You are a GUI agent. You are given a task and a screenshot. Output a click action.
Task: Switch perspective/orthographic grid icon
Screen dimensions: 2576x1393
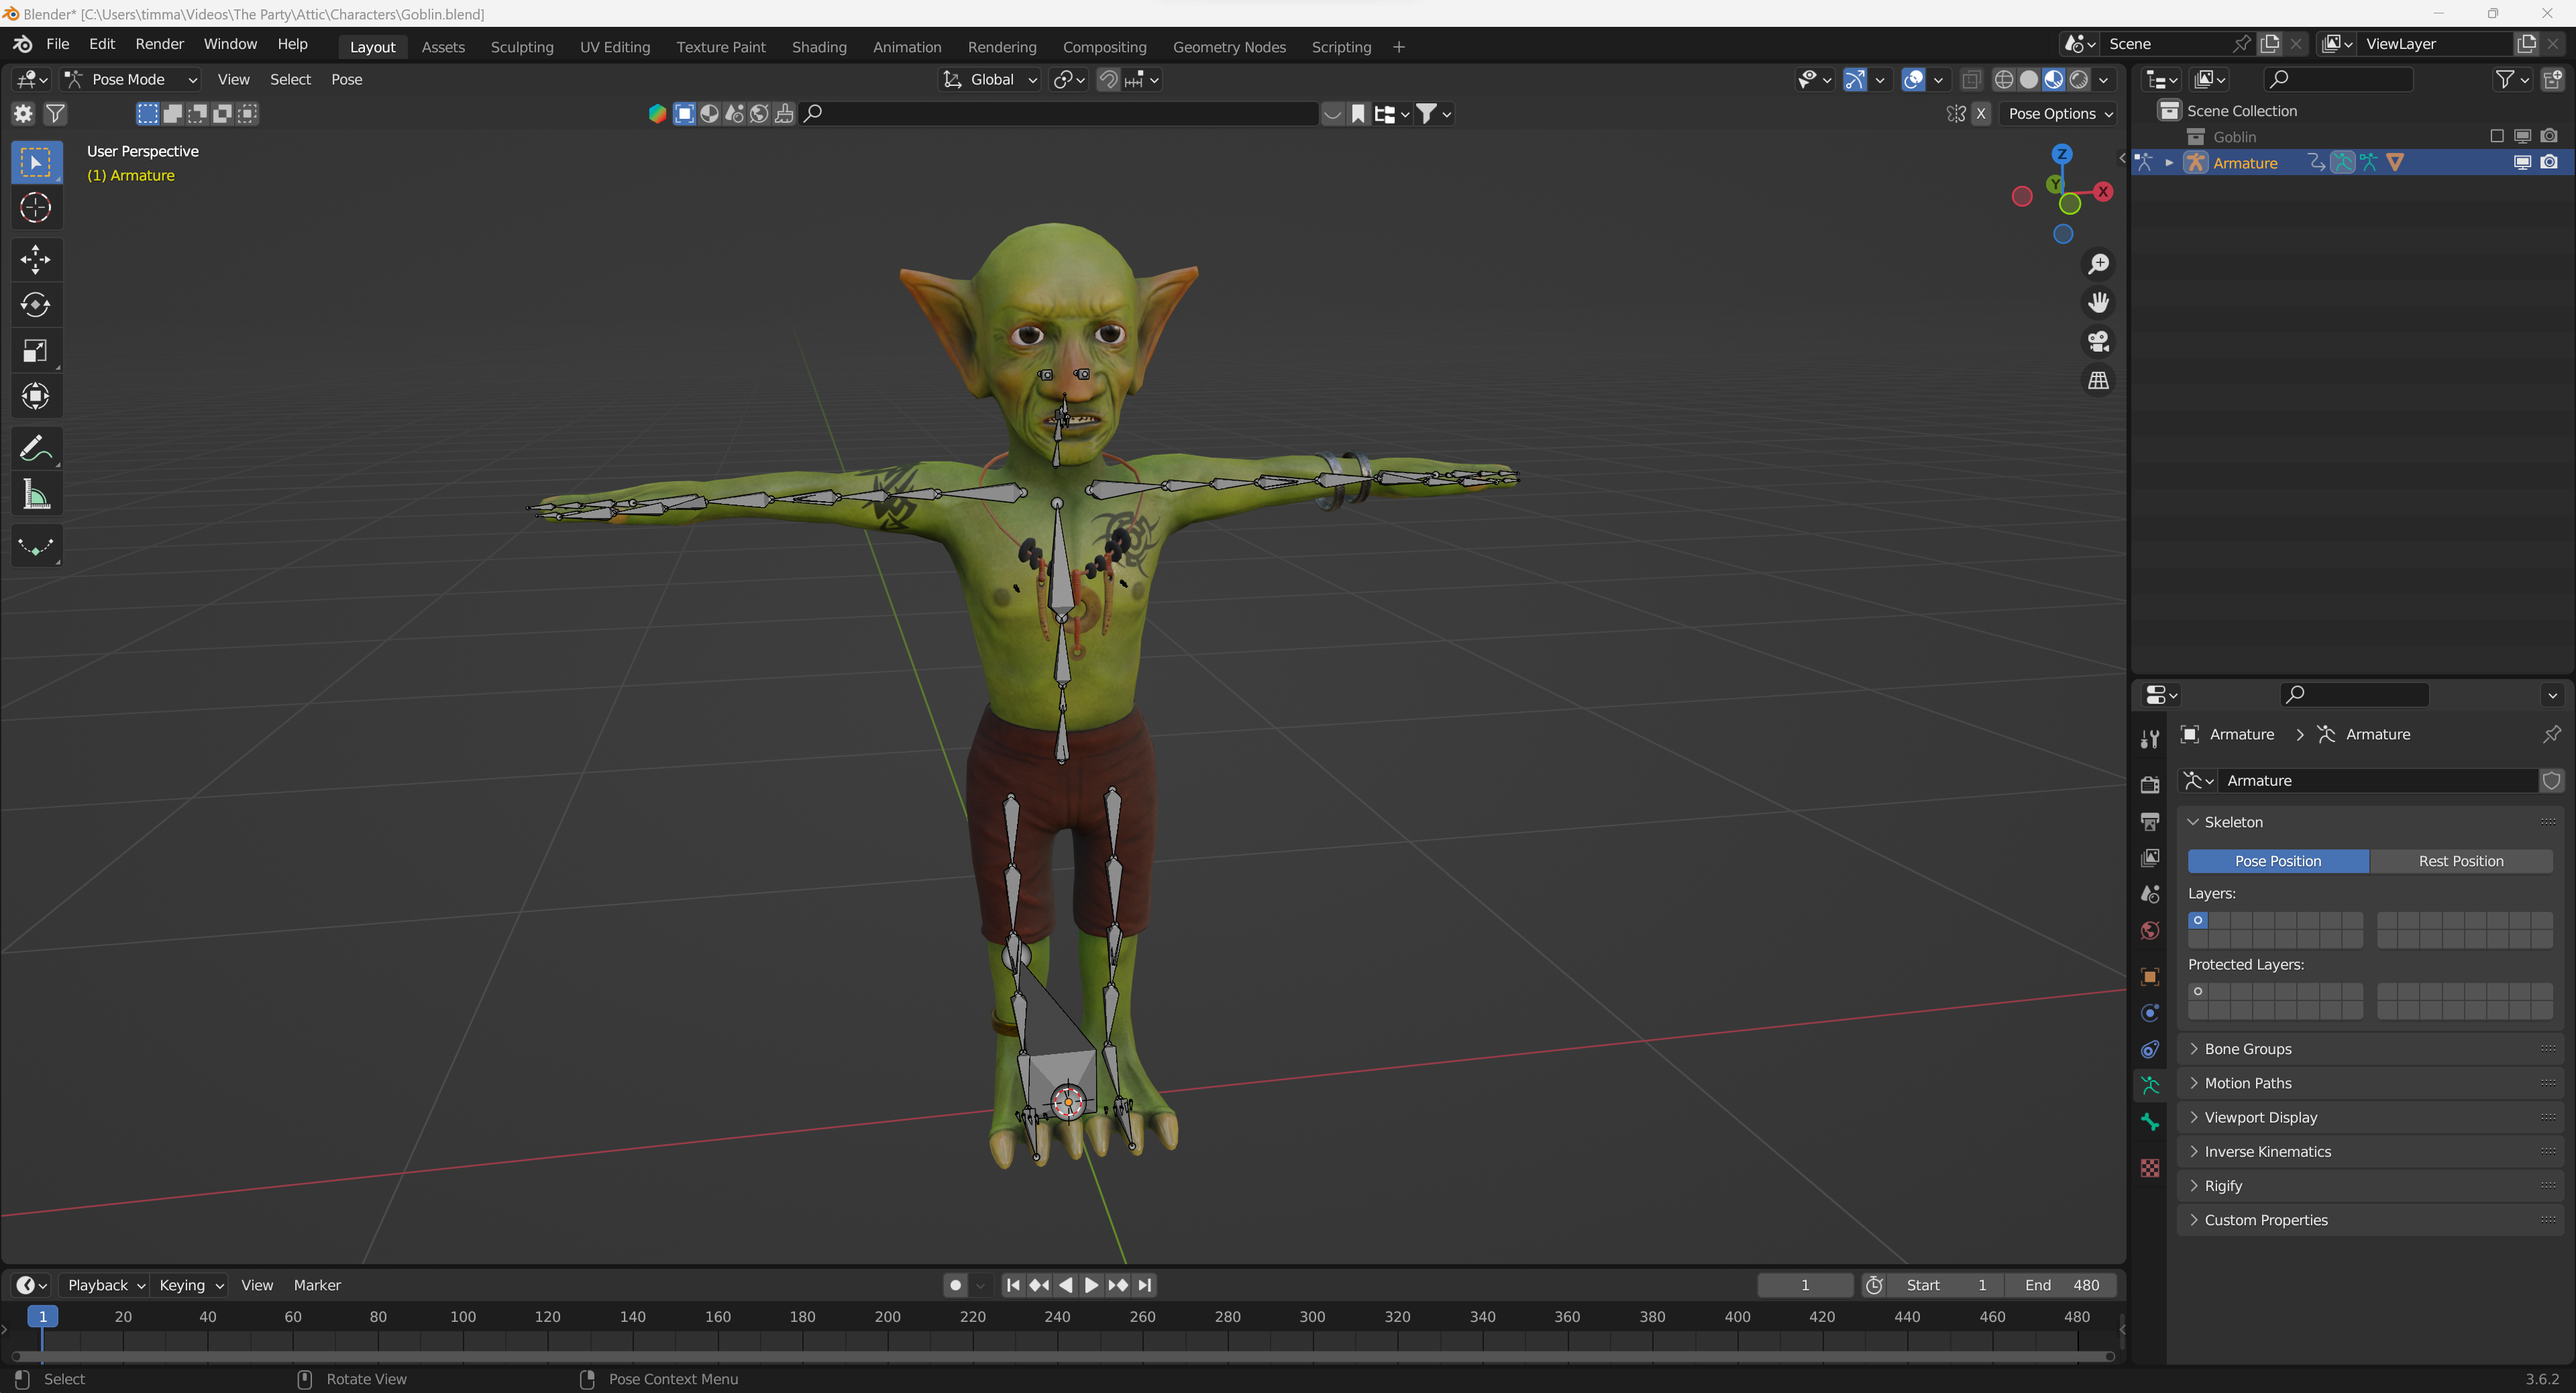pyautogui.click(x=2098, y=381)
